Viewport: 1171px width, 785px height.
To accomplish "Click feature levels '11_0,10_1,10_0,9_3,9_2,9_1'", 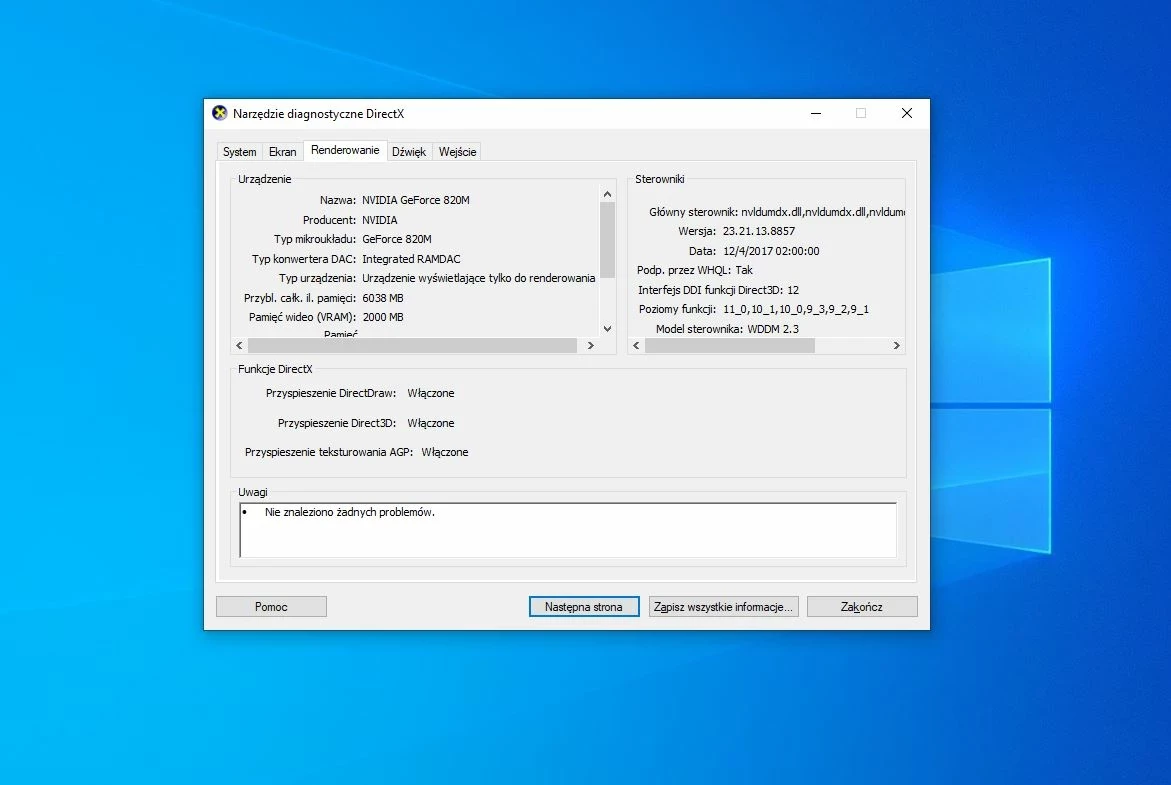I will click(796, 309).
